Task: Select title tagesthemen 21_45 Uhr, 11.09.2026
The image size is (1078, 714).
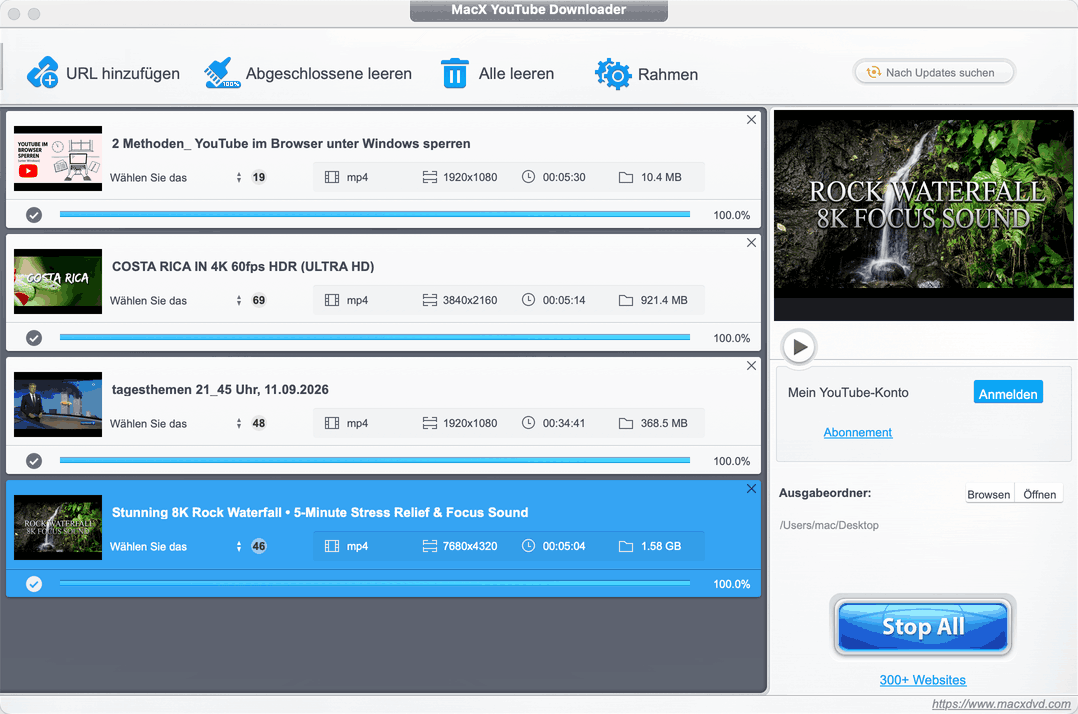Action: (x=220, y=390)
